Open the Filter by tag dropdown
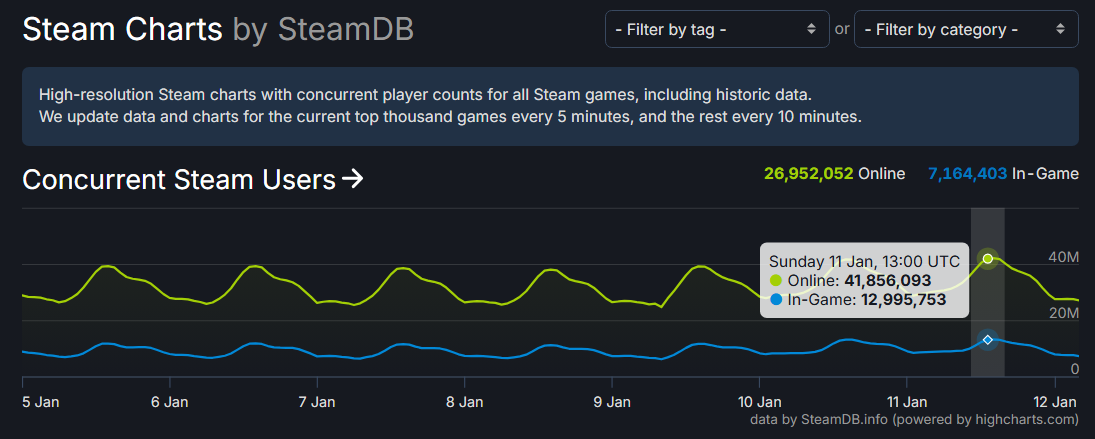This screenshot has height=439, width=1095. (717, 29)
